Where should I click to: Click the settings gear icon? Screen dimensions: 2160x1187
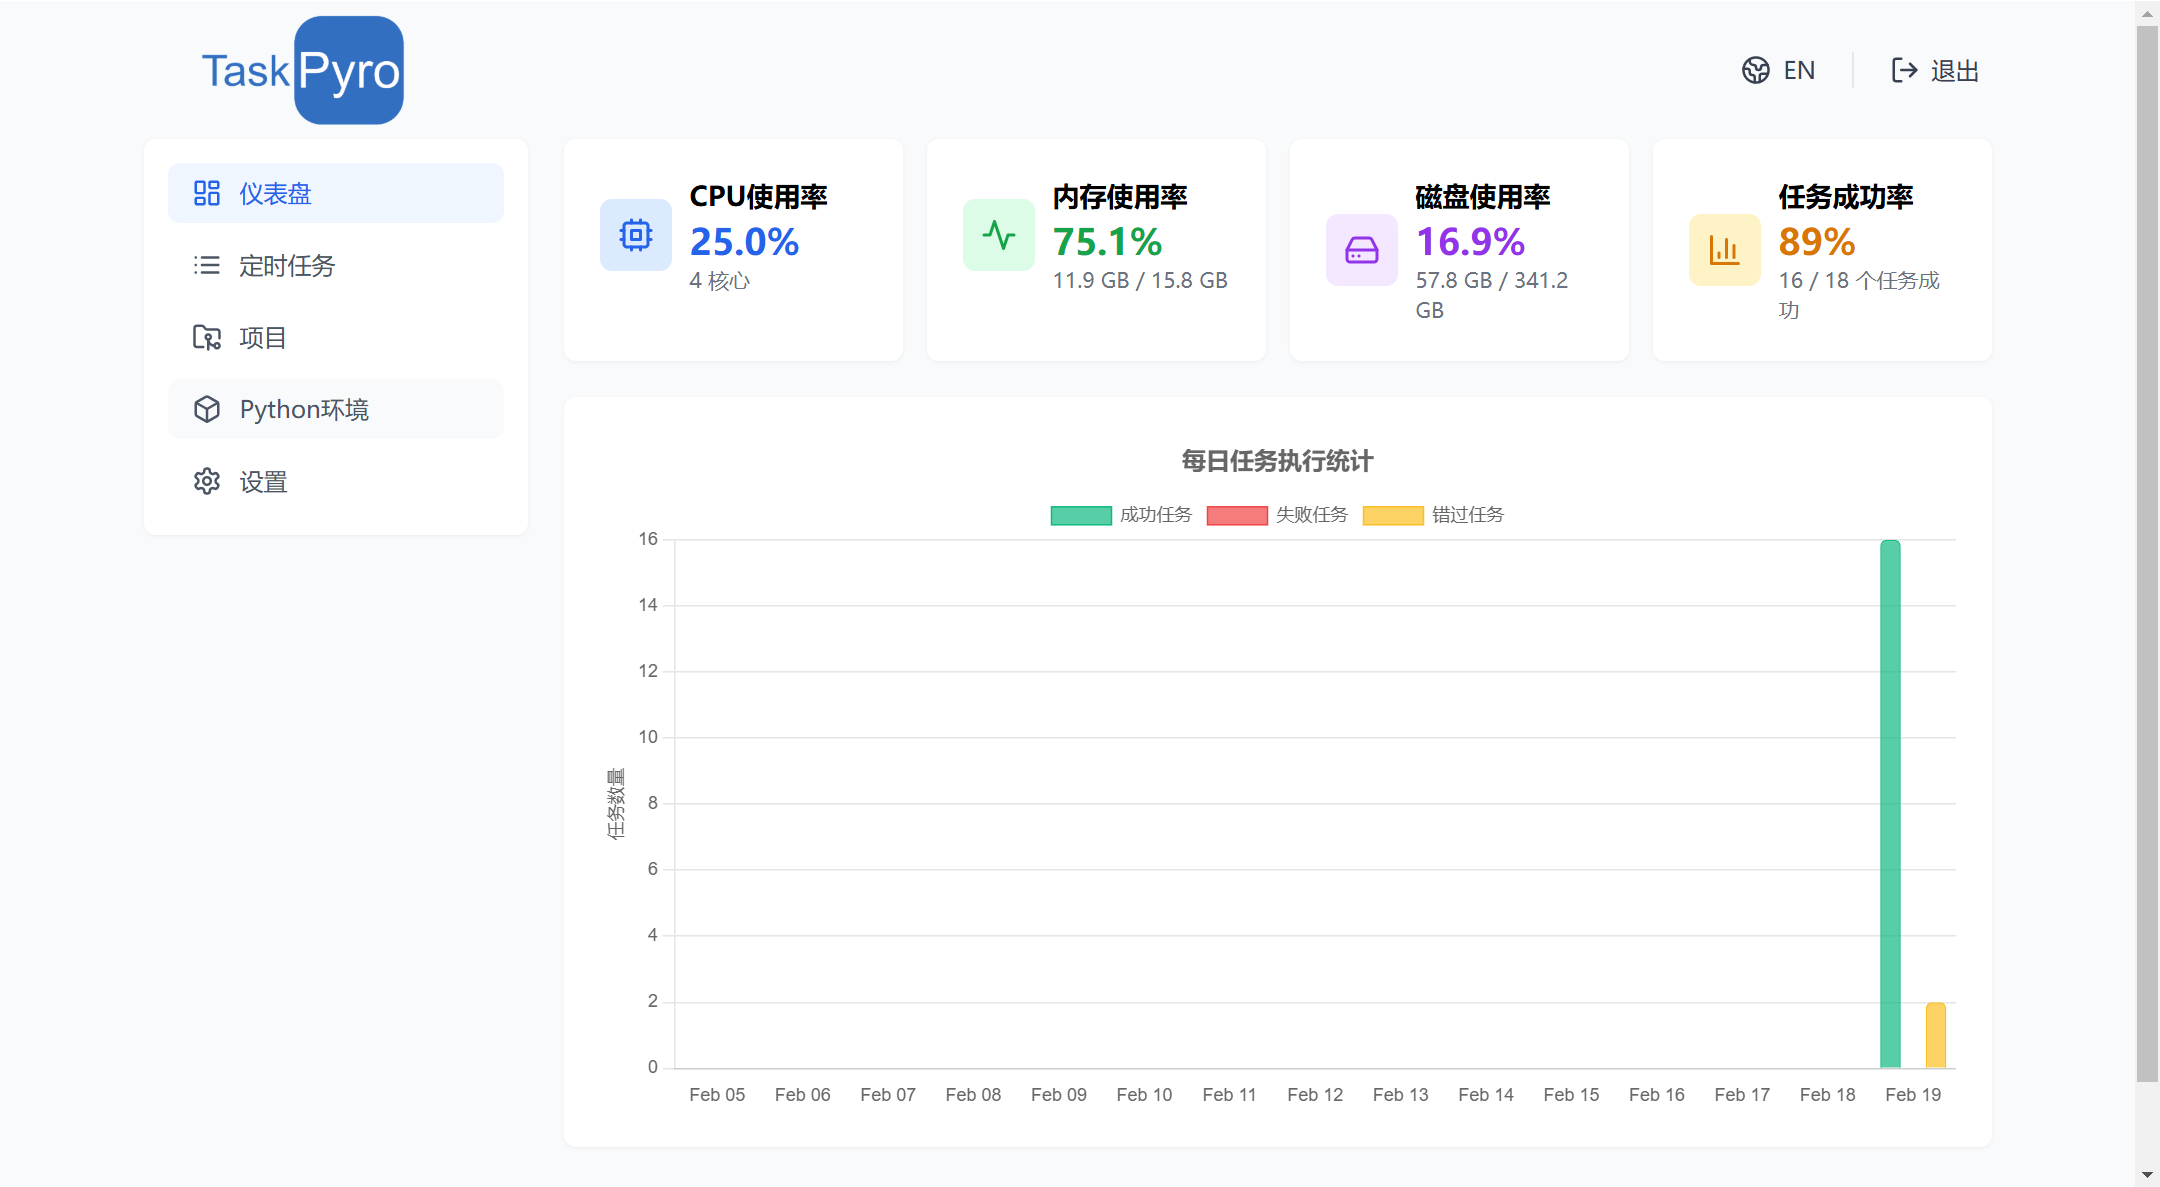pyautogui.click(x=206, y=481)
